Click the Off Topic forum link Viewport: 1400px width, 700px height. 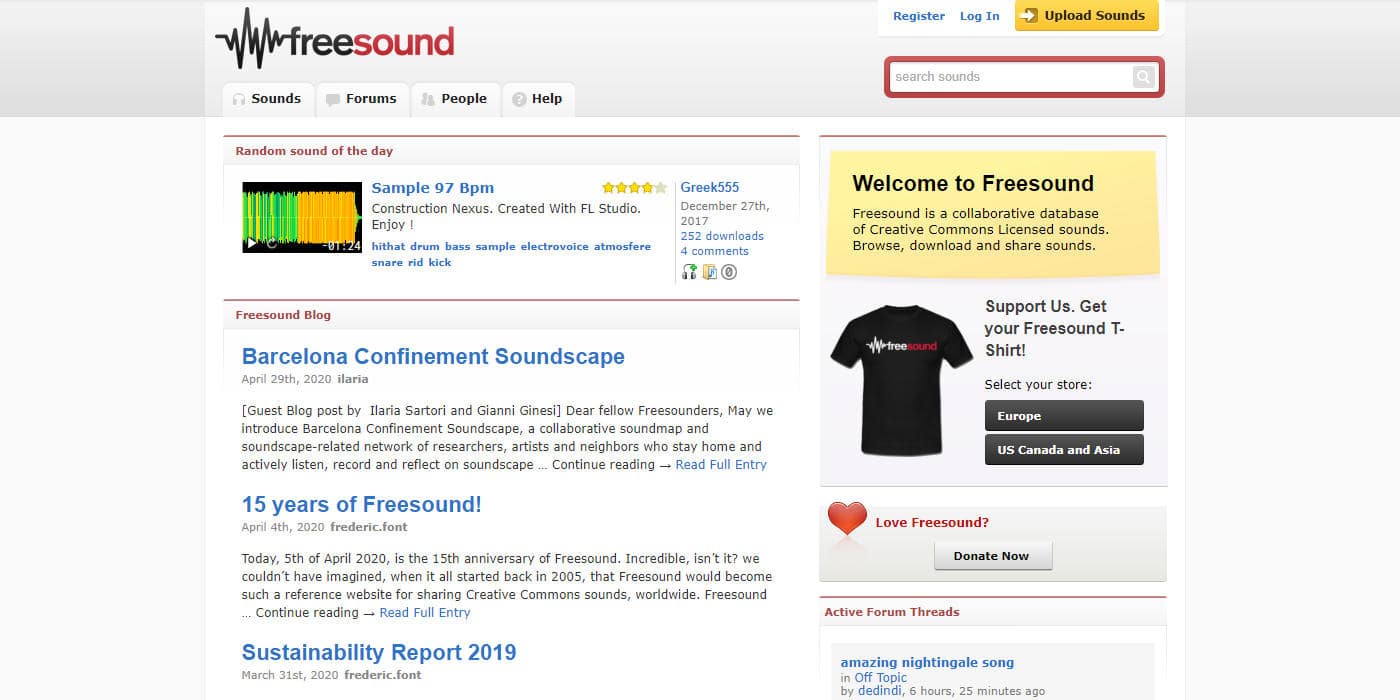[x=881, y=678]
